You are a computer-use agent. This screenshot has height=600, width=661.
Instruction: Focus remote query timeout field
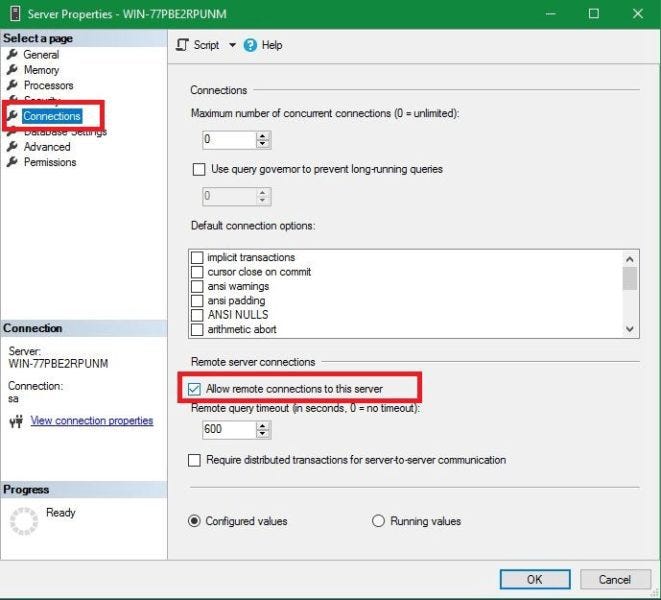pyautogui.click(x=229, y=429)
